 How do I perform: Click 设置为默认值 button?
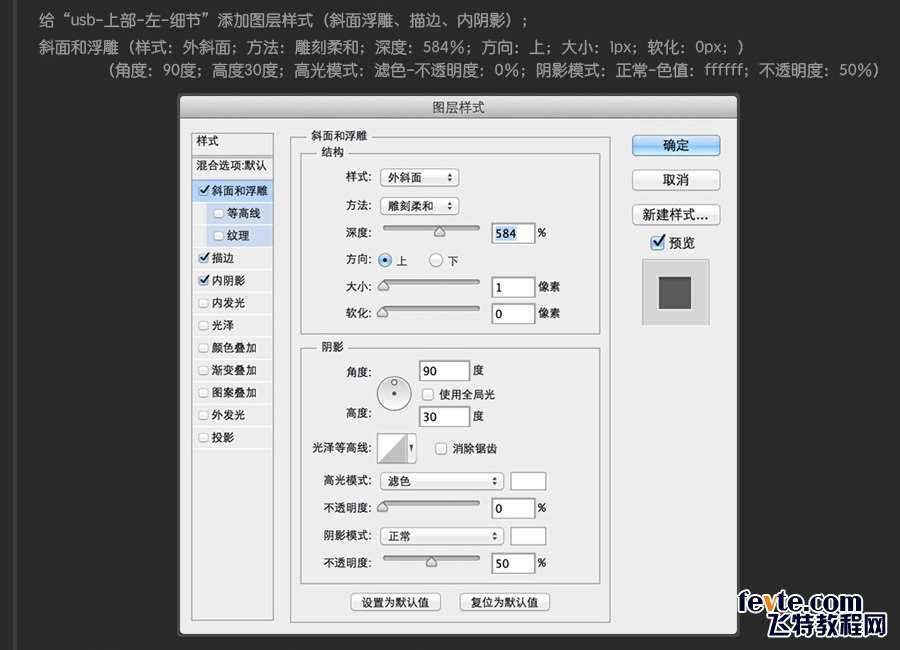pyautogui.click(x=395, y=602)
